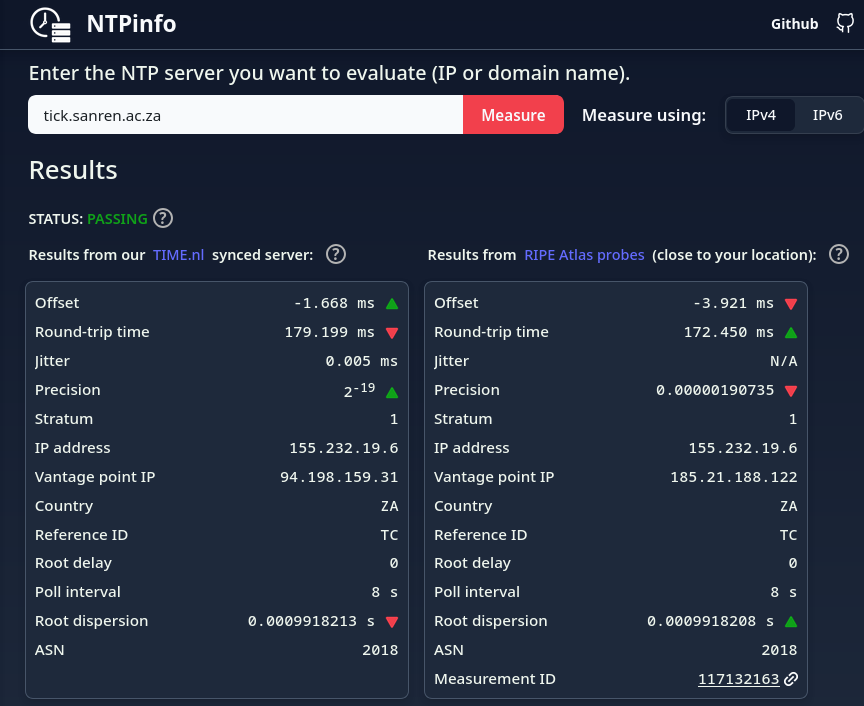Click link icon next to measurement 117132163
Image resolution: width=864 pixels, height=706 pixels.
(x=791, y=679)
